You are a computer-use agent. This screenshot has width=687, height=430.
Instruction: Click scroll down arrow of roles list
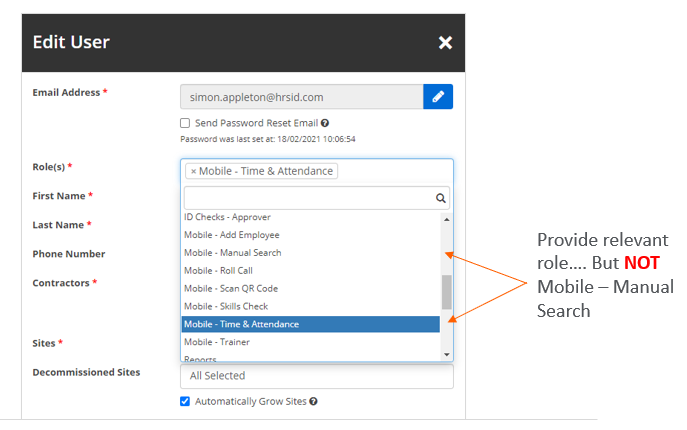tap(446, 353)
